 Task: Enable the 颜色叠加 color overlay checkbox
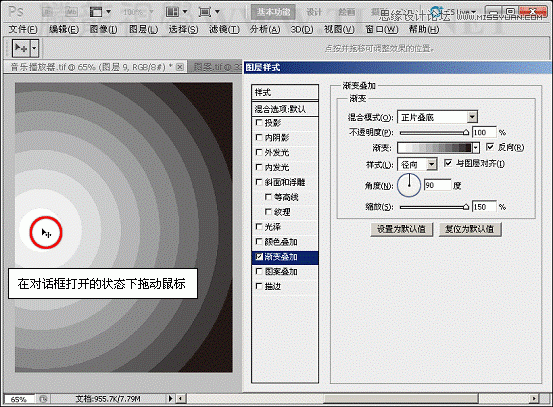[x=259, y=241]
